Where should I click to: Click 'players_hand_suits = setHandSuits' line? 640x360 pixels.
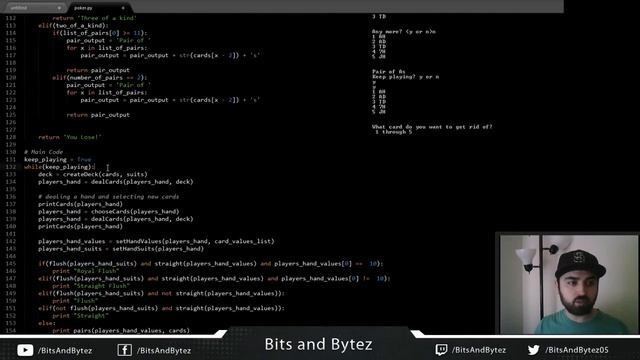(121, 249)
